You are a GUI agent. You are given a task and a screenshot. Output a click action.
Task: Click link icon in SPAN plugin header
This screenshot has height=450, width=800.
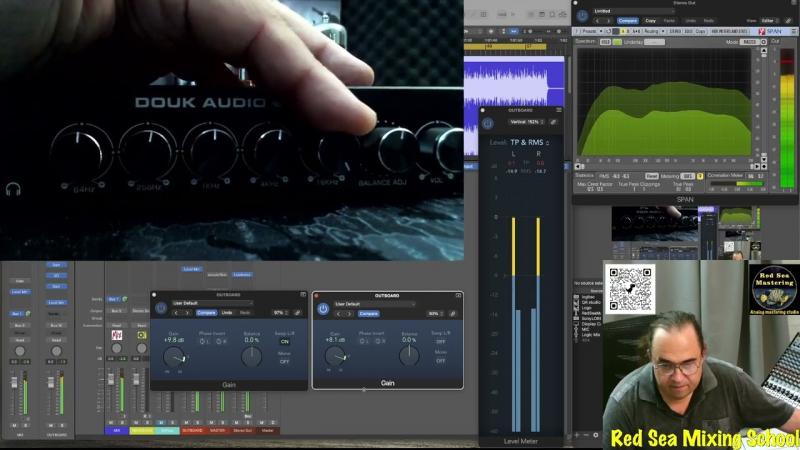[x=788, y=21]
